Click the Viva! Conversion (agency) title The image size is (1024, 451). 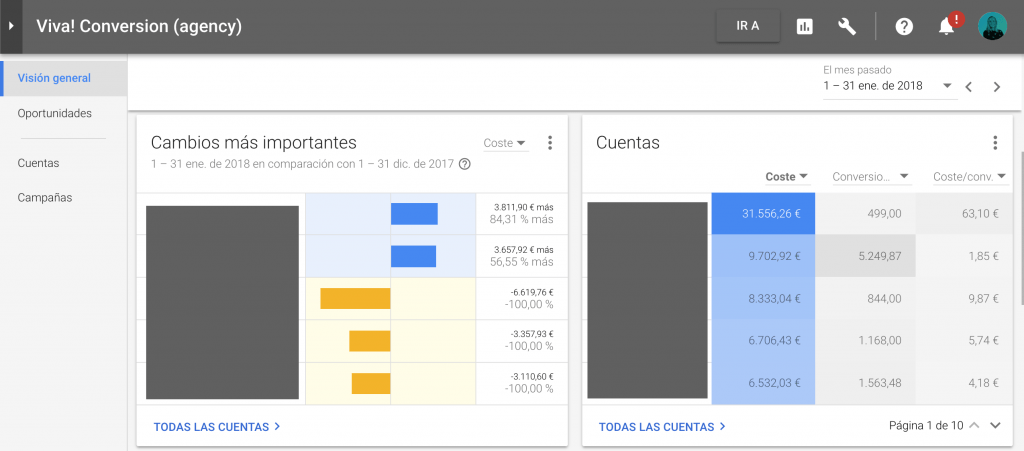pyautogui.click(x=139, y=27)
